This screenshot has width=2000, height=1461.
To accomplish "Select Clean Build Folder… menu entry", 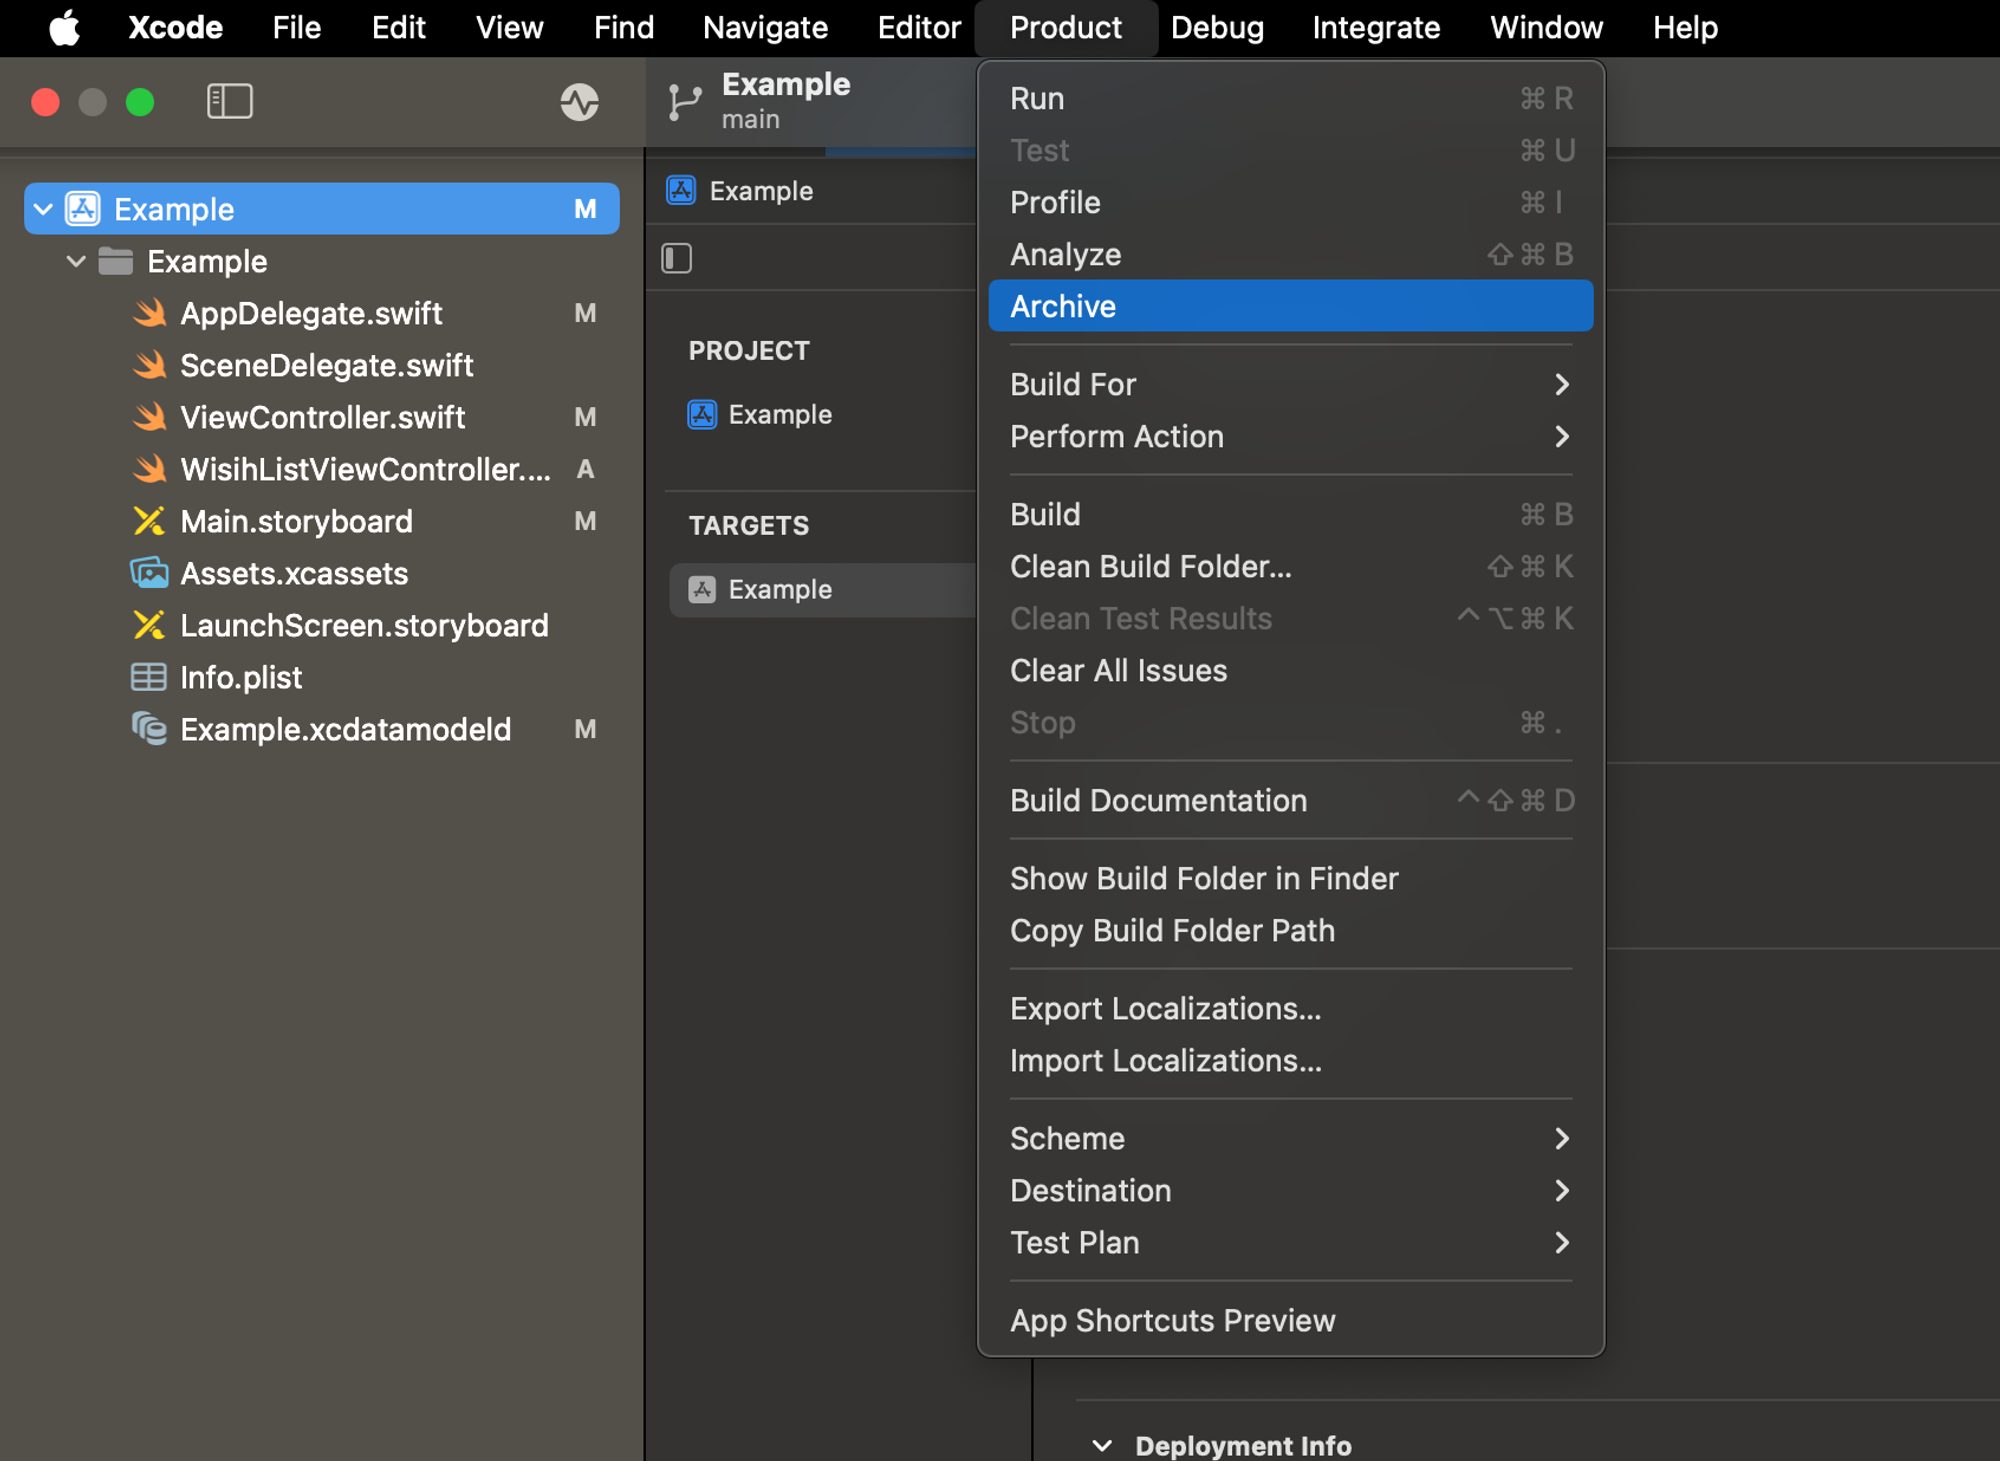I will (1151, 566).
